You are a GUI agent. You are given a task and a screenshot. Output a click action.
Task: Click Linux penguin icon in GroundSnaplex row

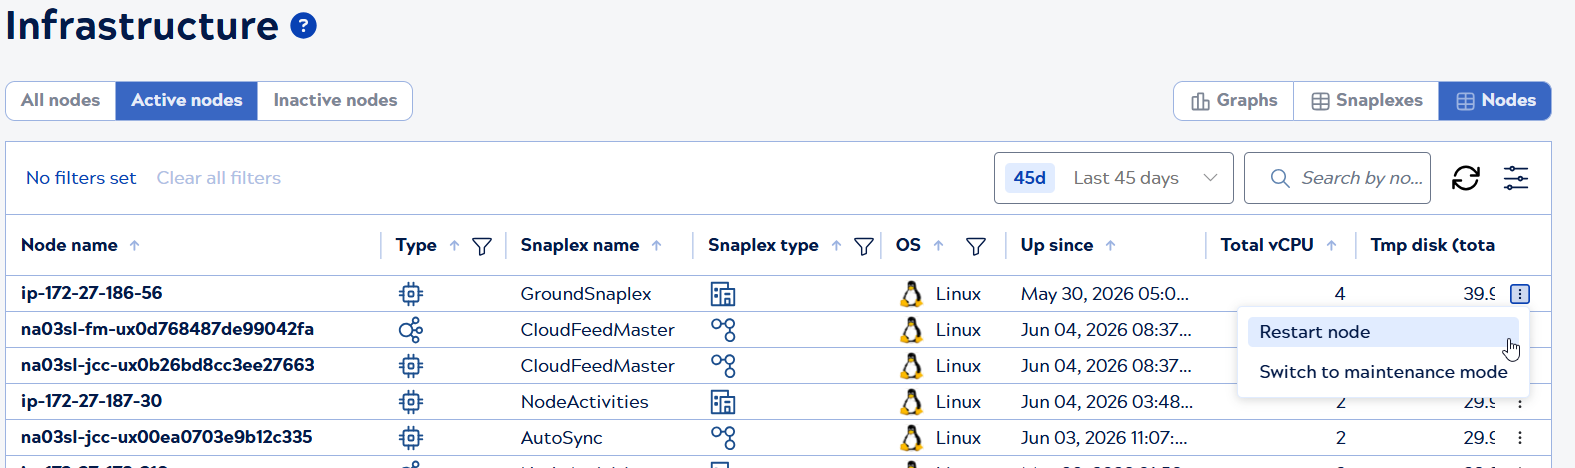point(911,294)
